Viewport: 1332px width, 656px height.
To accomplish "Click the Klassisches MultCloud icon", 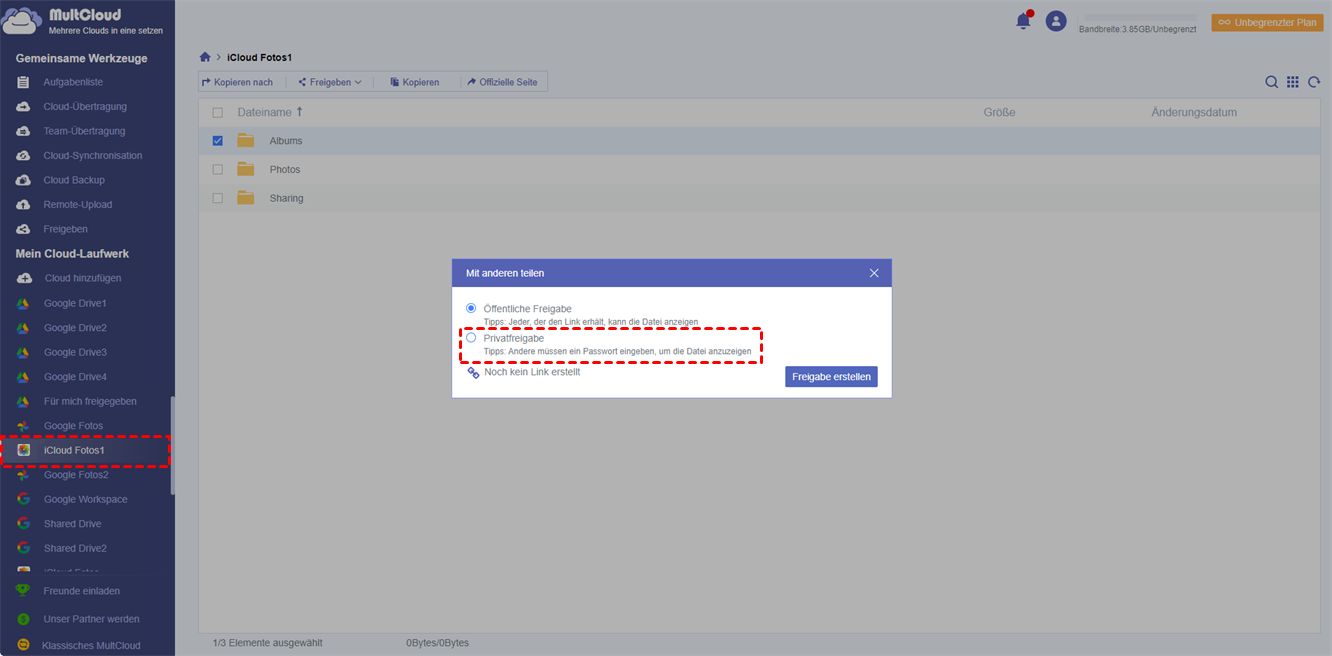I will 23,646.
